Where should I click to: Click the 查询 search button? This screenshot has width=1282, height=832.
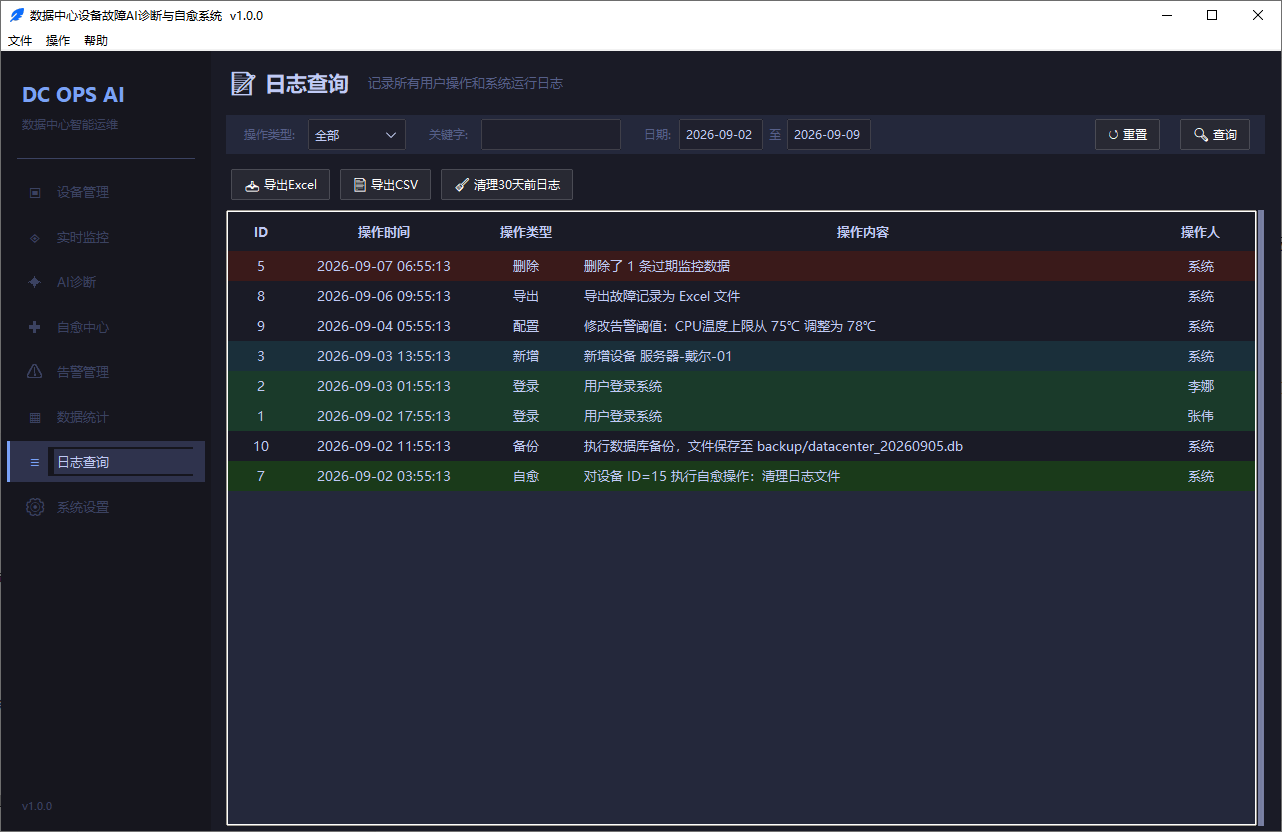pos(1215,135)
